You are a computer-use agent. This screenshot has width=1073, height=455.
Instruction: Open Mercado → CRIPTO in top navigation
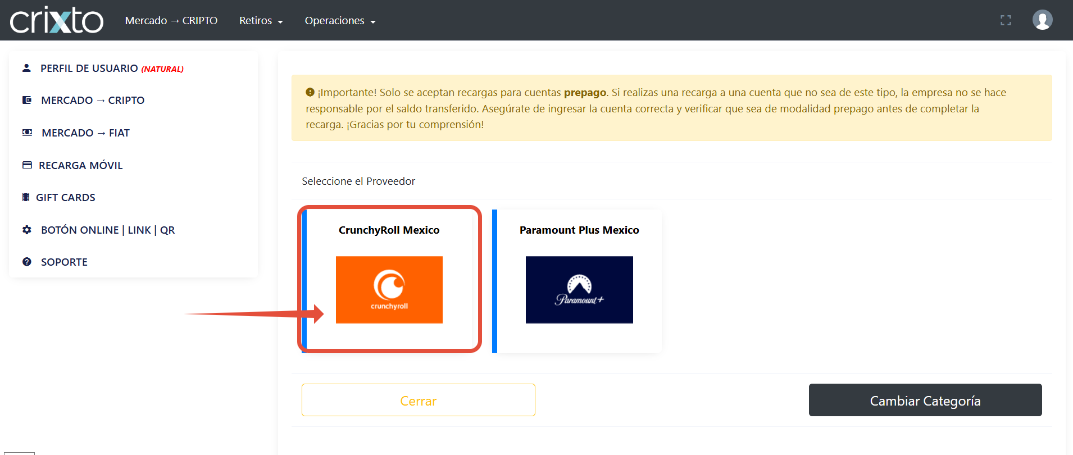point(171,21)
